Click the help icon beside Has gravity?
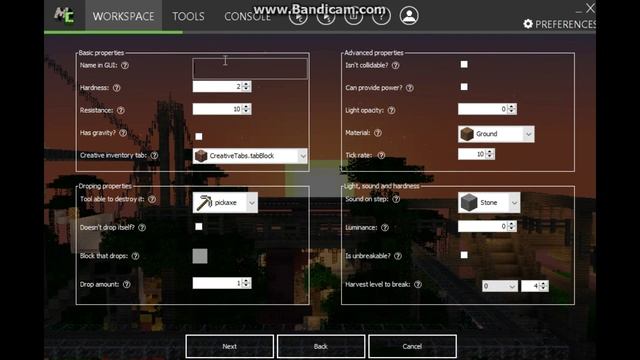 coord(123,133)
